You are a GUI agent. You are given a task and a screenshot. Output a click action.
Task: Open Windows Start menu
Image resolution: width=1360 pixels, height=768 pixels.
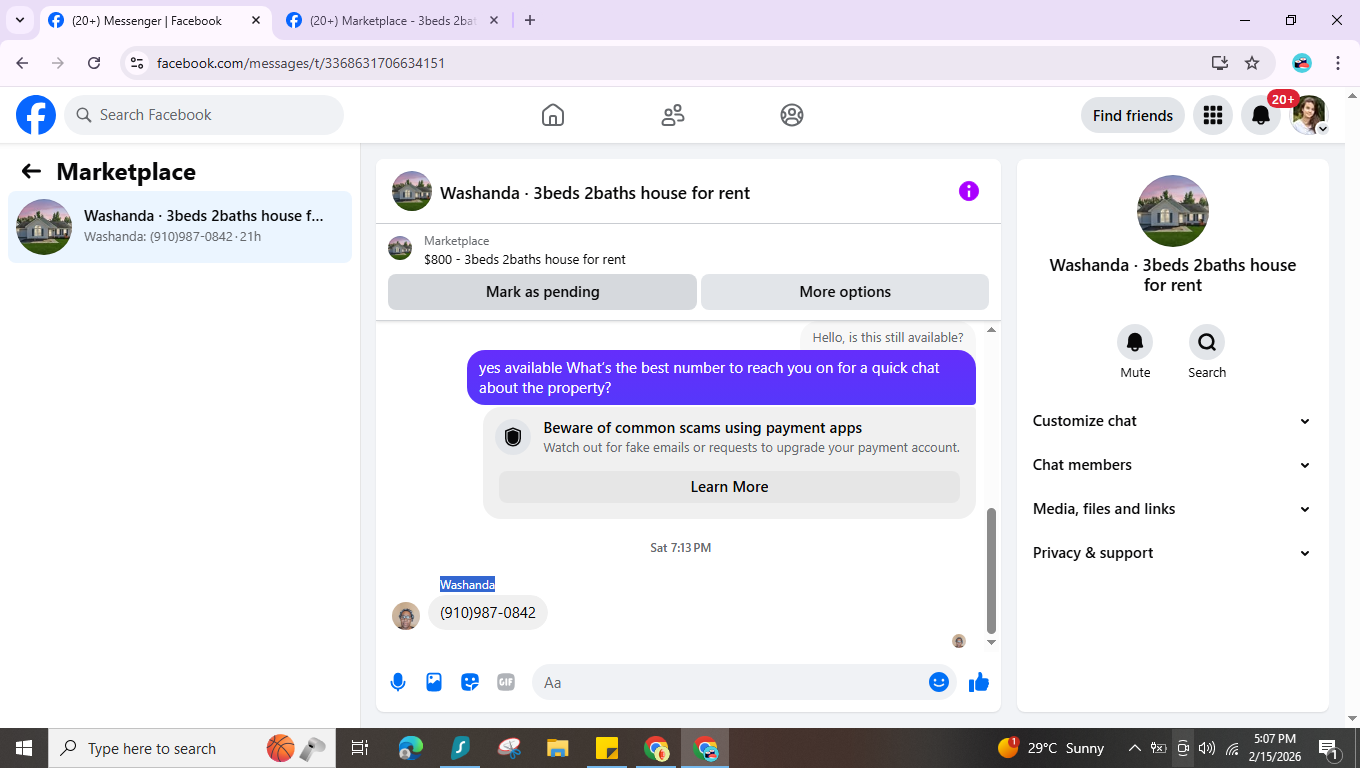pos(24,748)
